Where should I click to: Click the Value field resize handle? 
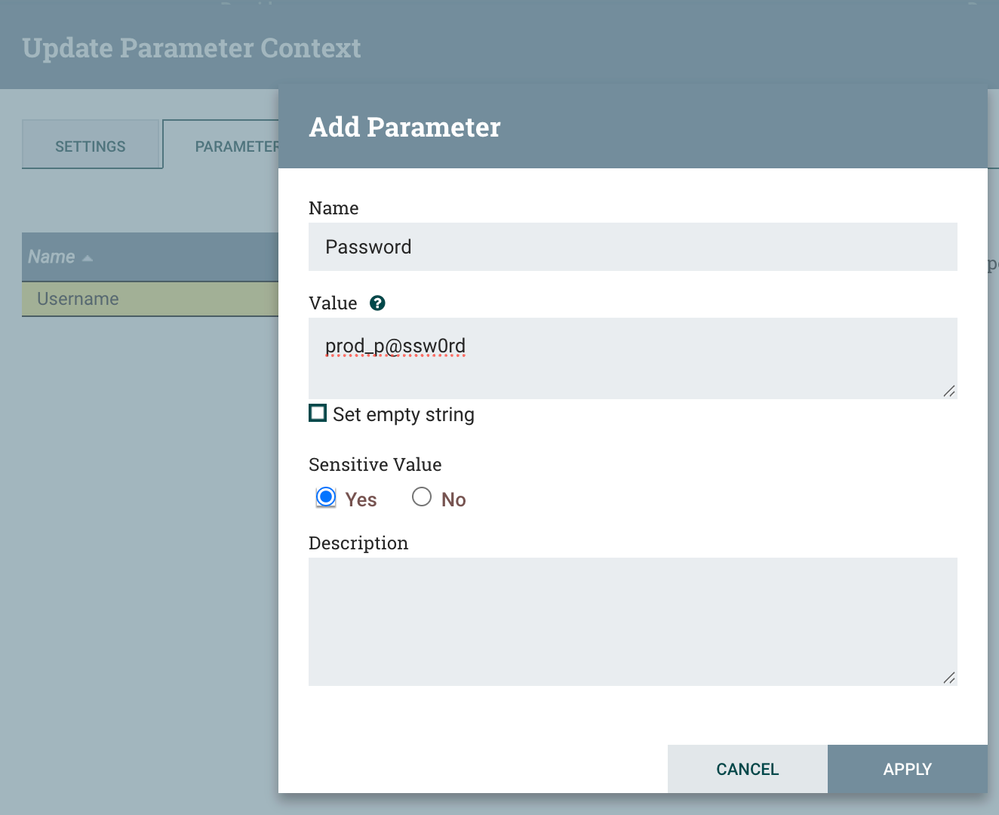pyautogui.click(x=949, y=391)
